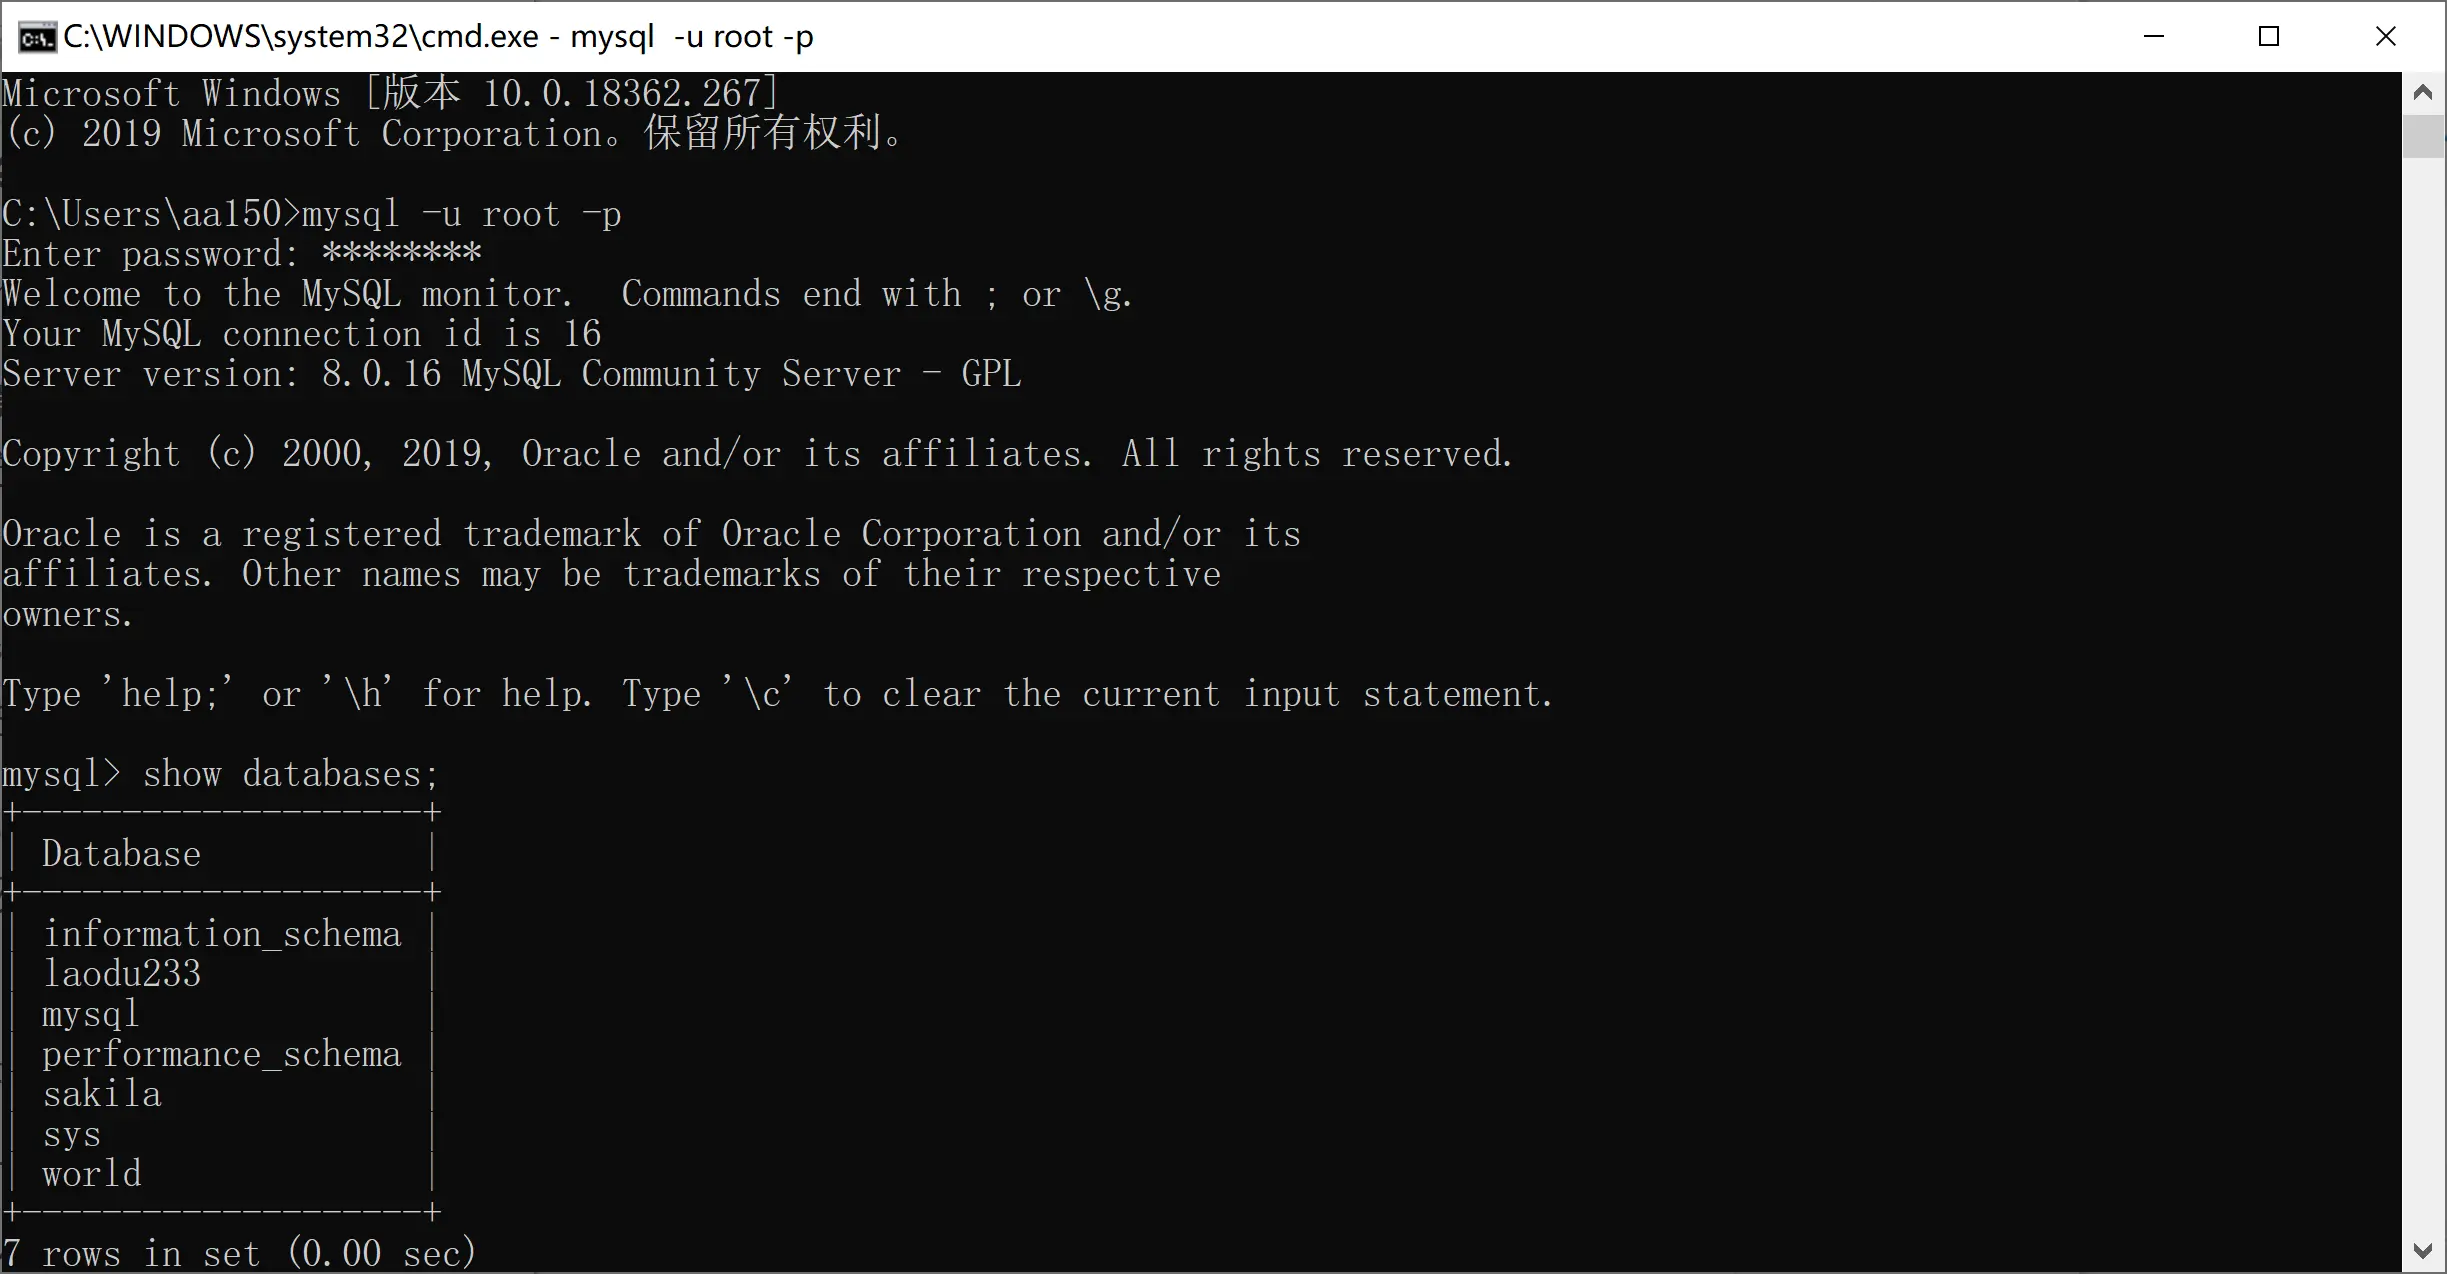Open the cmd.exe system menu icon
This screenshot has width=2447, height=1274.
pyautogui.click(x=37, y=37)
